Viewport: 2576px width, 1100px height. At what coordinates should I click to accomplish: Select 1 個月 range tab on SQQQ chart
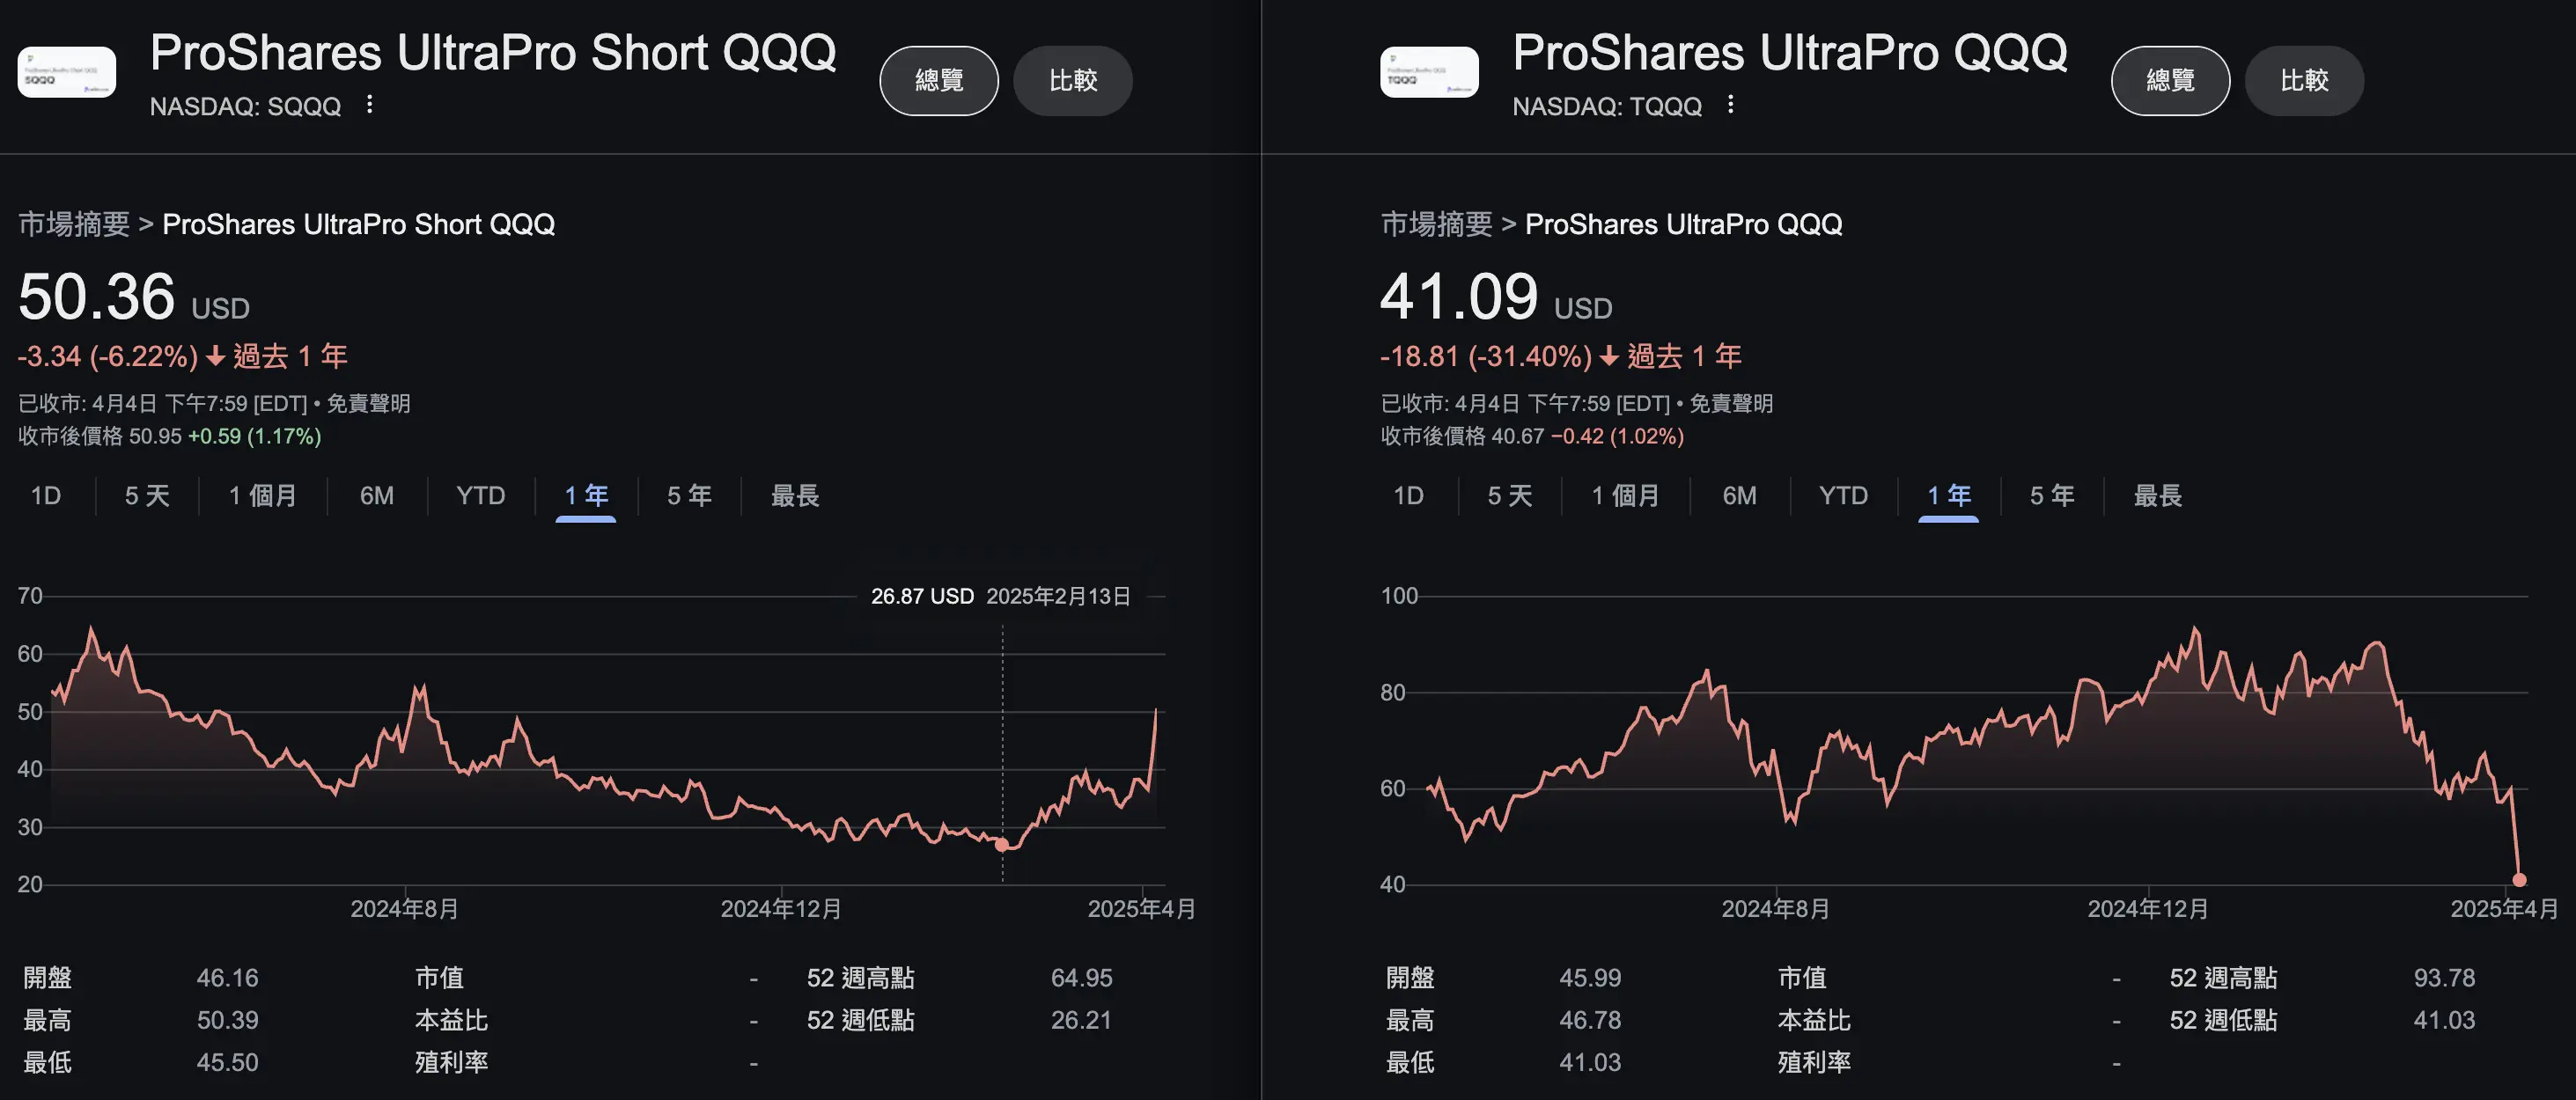click(x=263, y=496)
